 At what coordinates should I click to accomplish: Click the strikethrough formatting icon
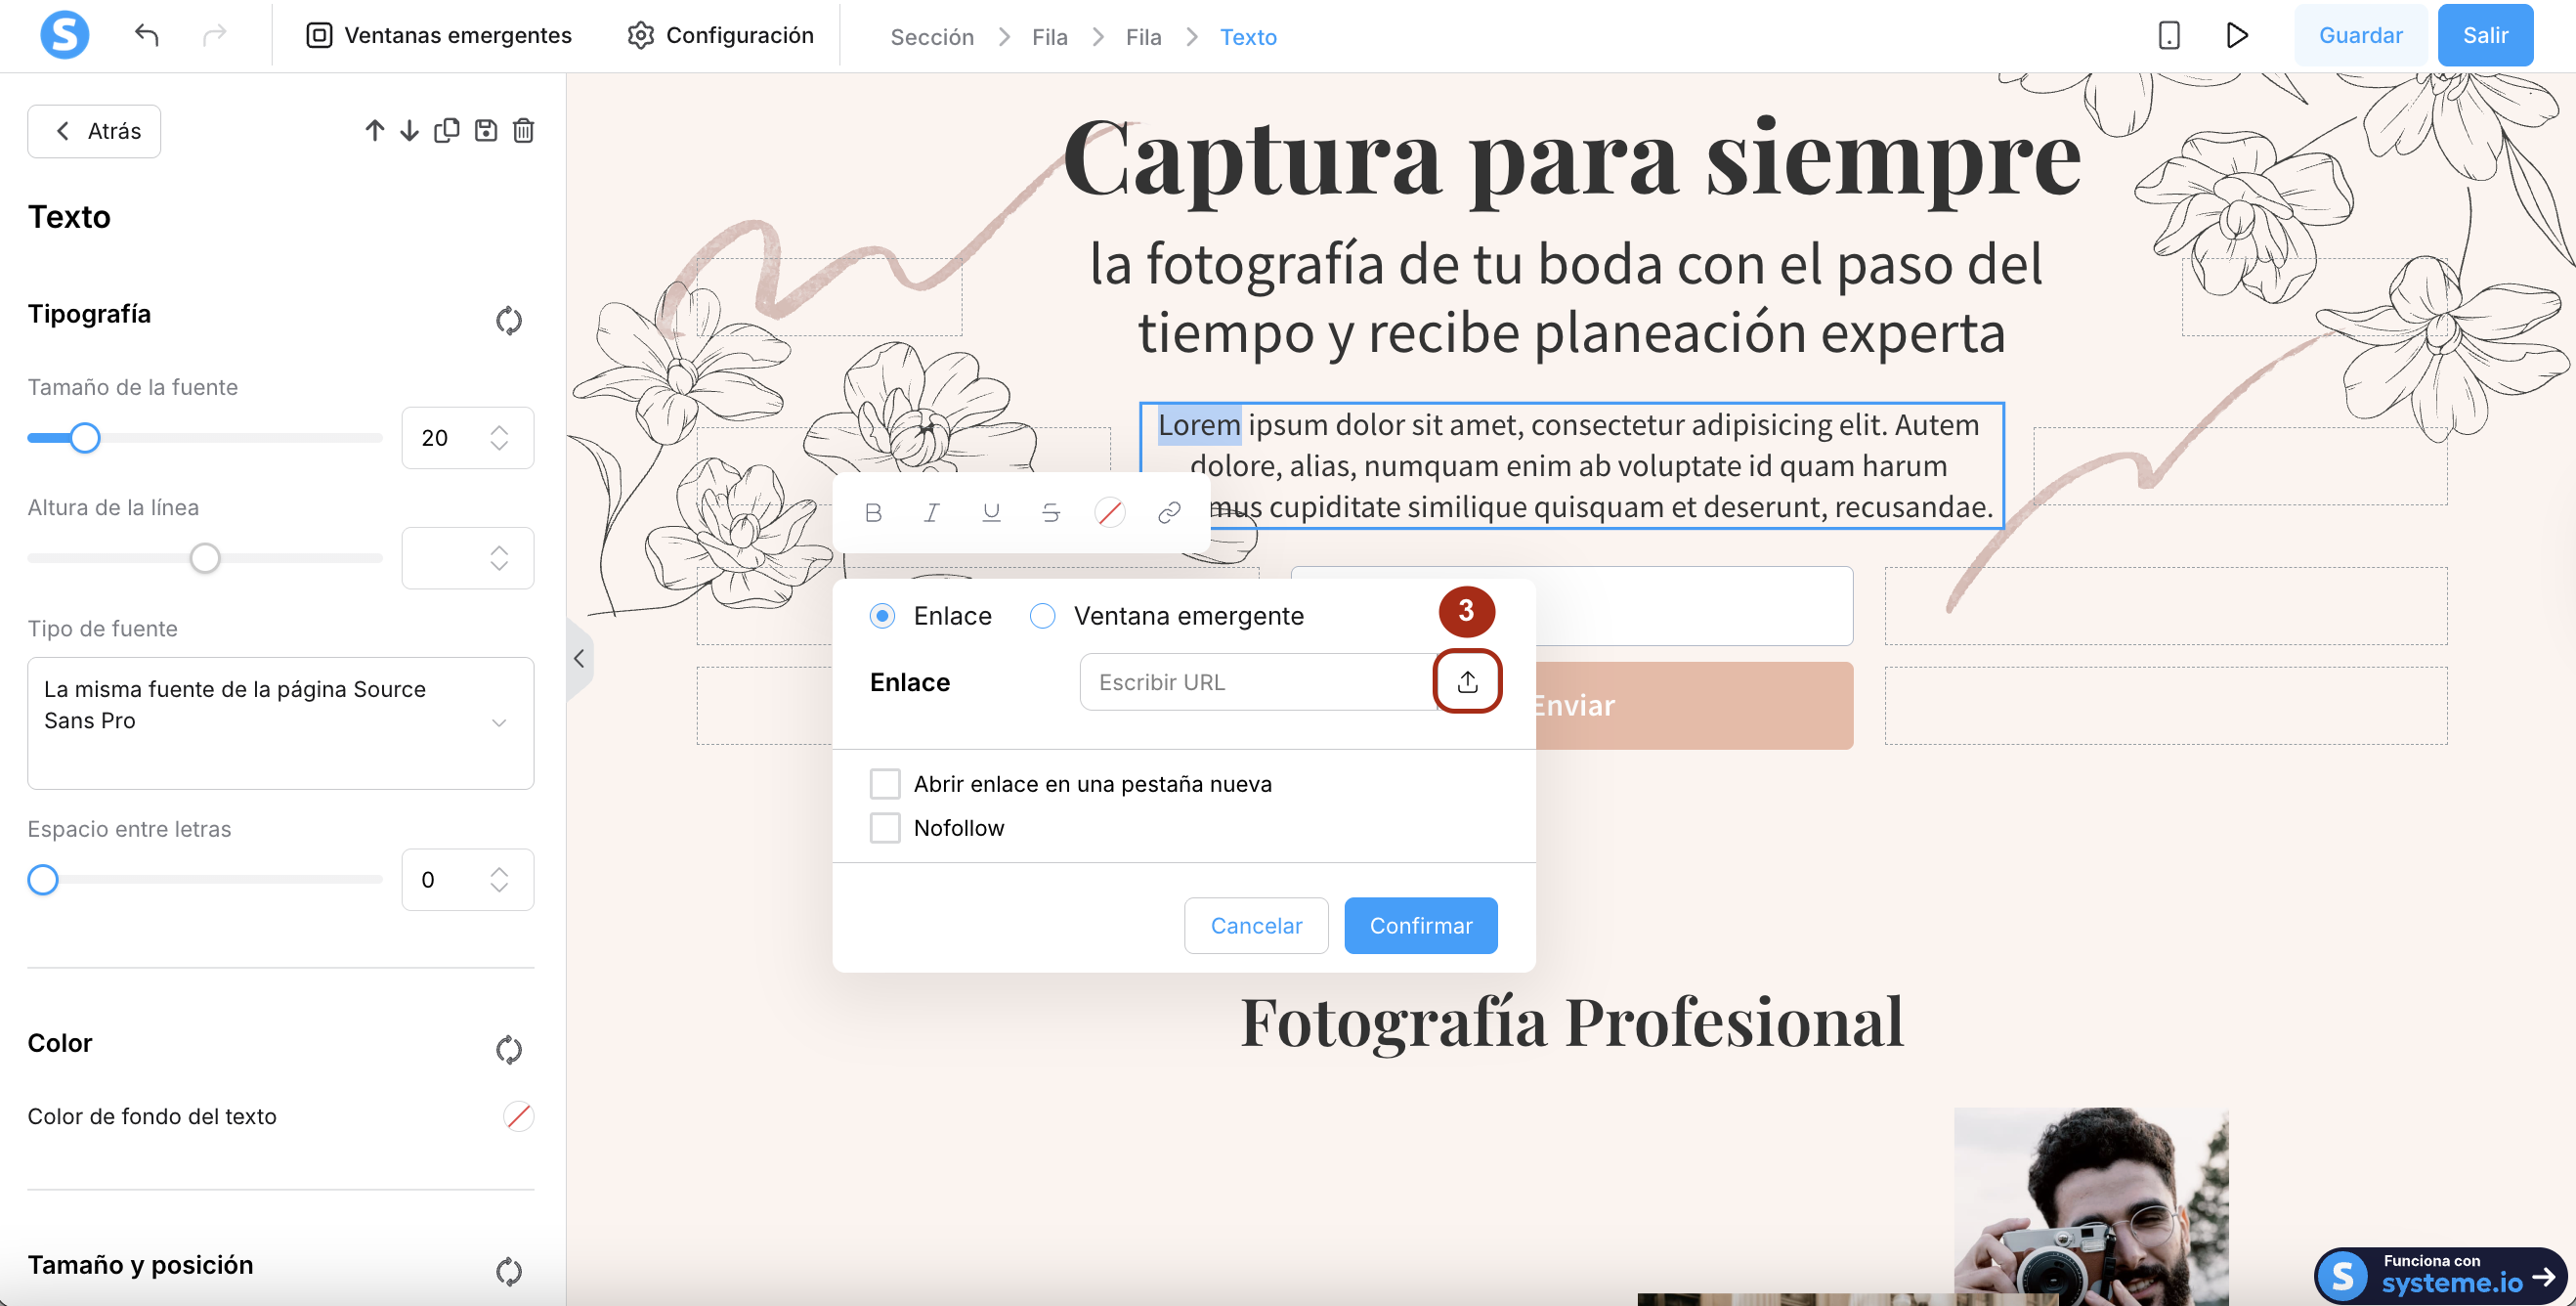[x=1050, y=513]
